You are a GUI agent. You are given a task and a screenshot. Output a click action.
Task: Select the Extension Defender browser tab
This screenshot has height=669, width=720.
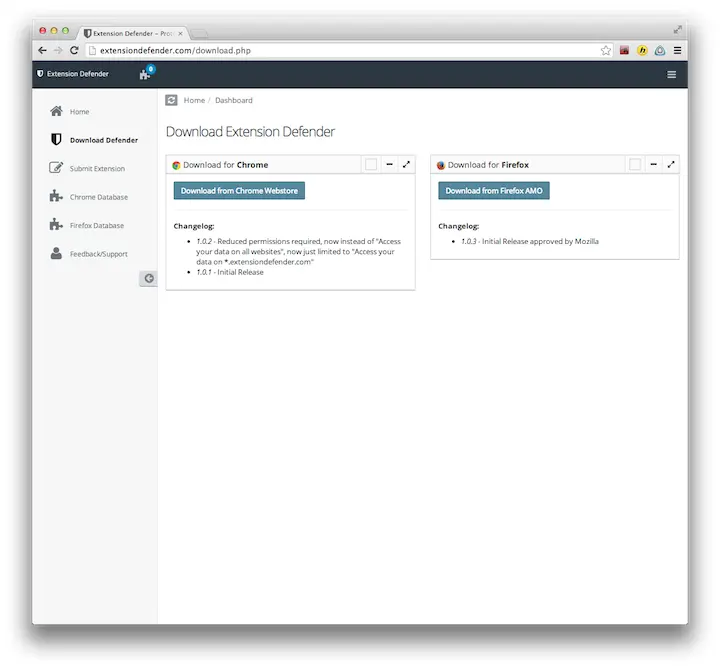click(133, 33)
